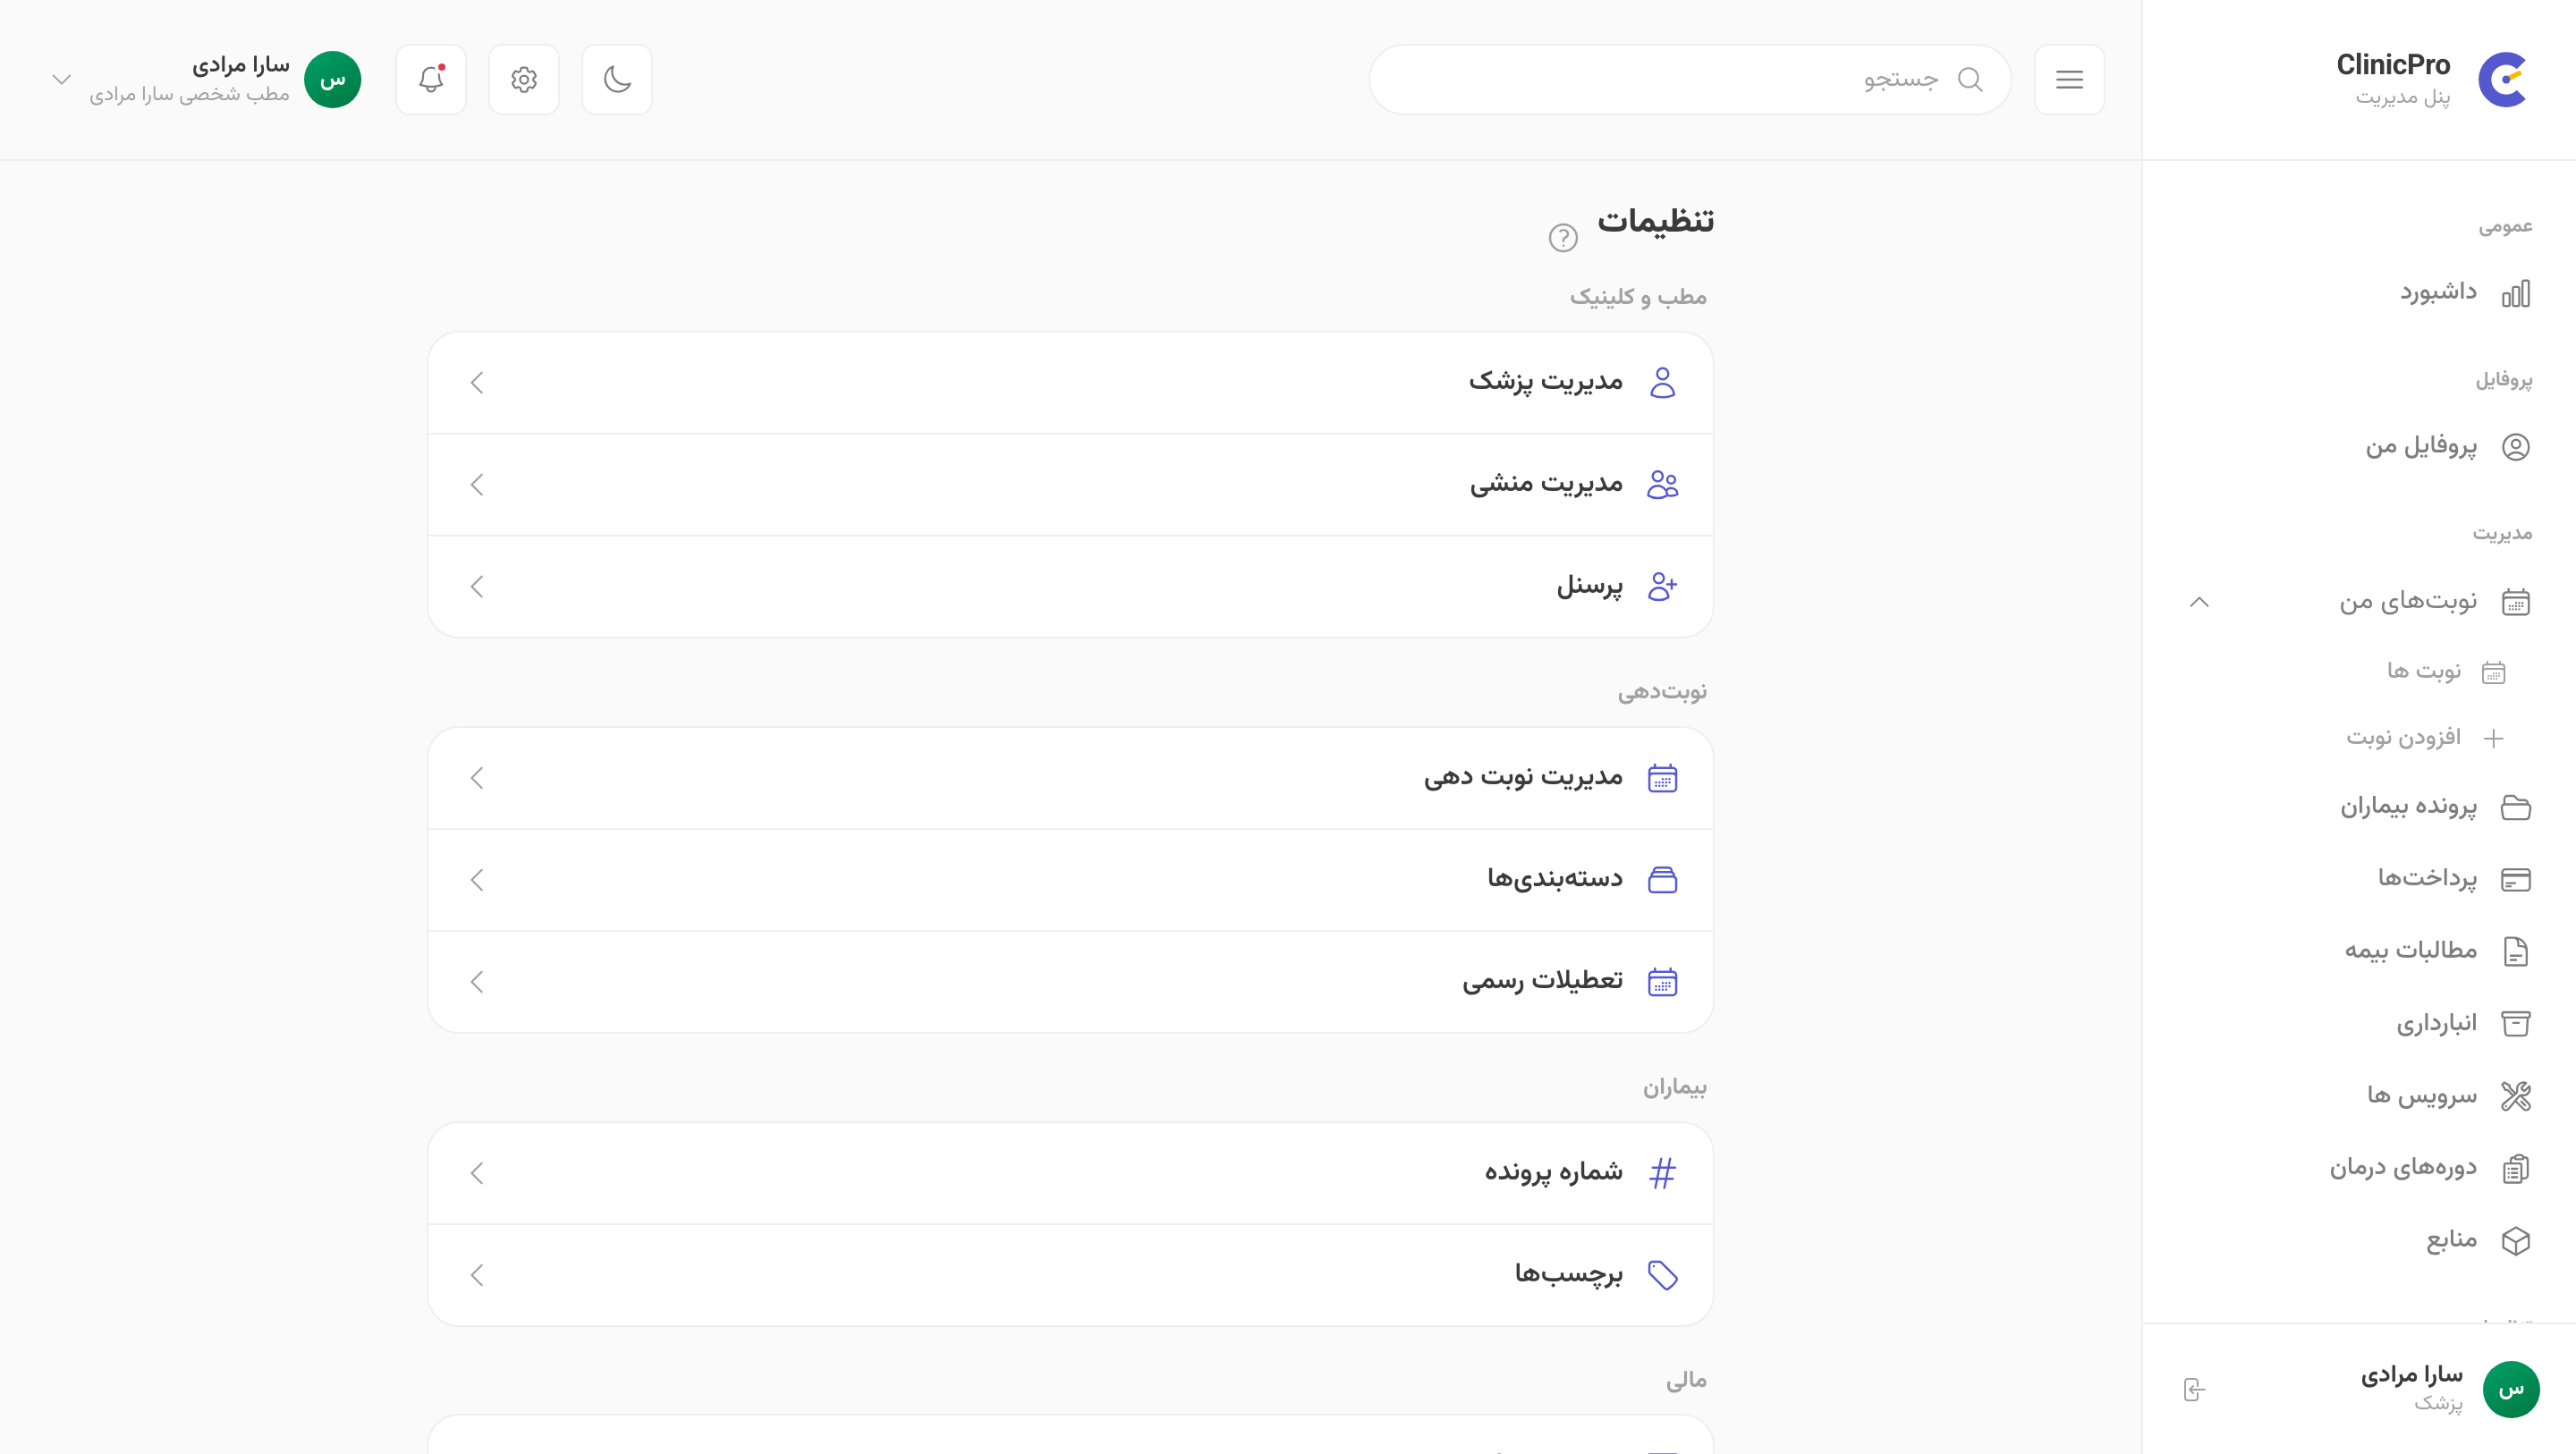Image resolution: width=2576 pixels, height=1454 pixels.
Task: Click the inventory archive box icon
Action: 2515,1023
